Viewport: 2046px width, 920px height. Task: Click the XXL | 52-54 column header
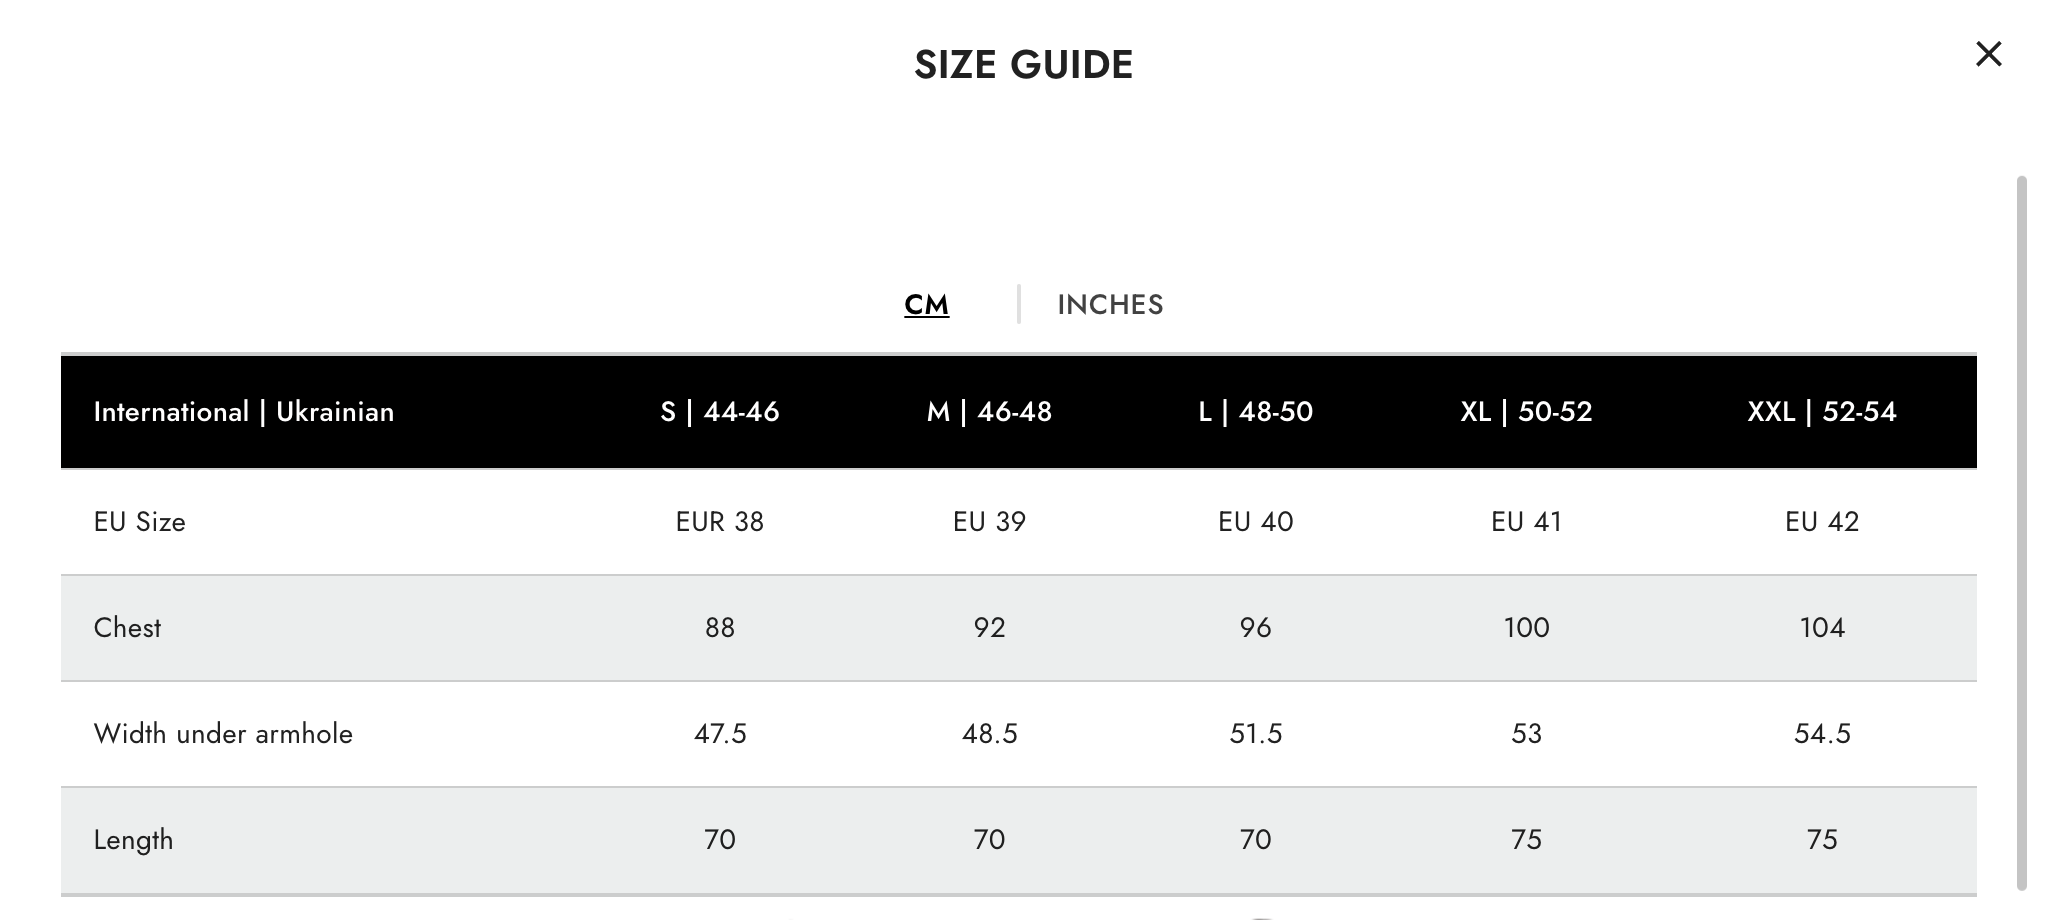(x=1822, y=412)
